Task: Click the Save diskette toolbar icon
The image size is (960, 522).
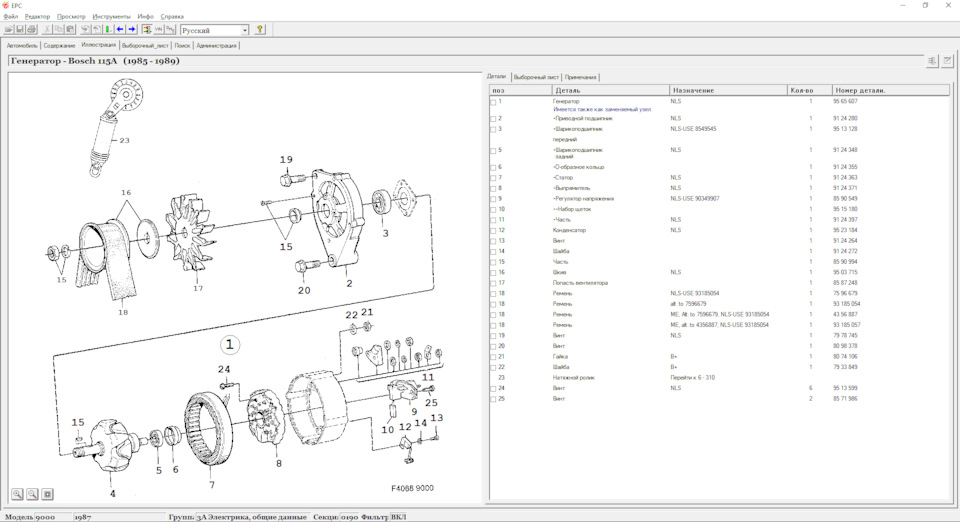Action: [x=20, y=29]
